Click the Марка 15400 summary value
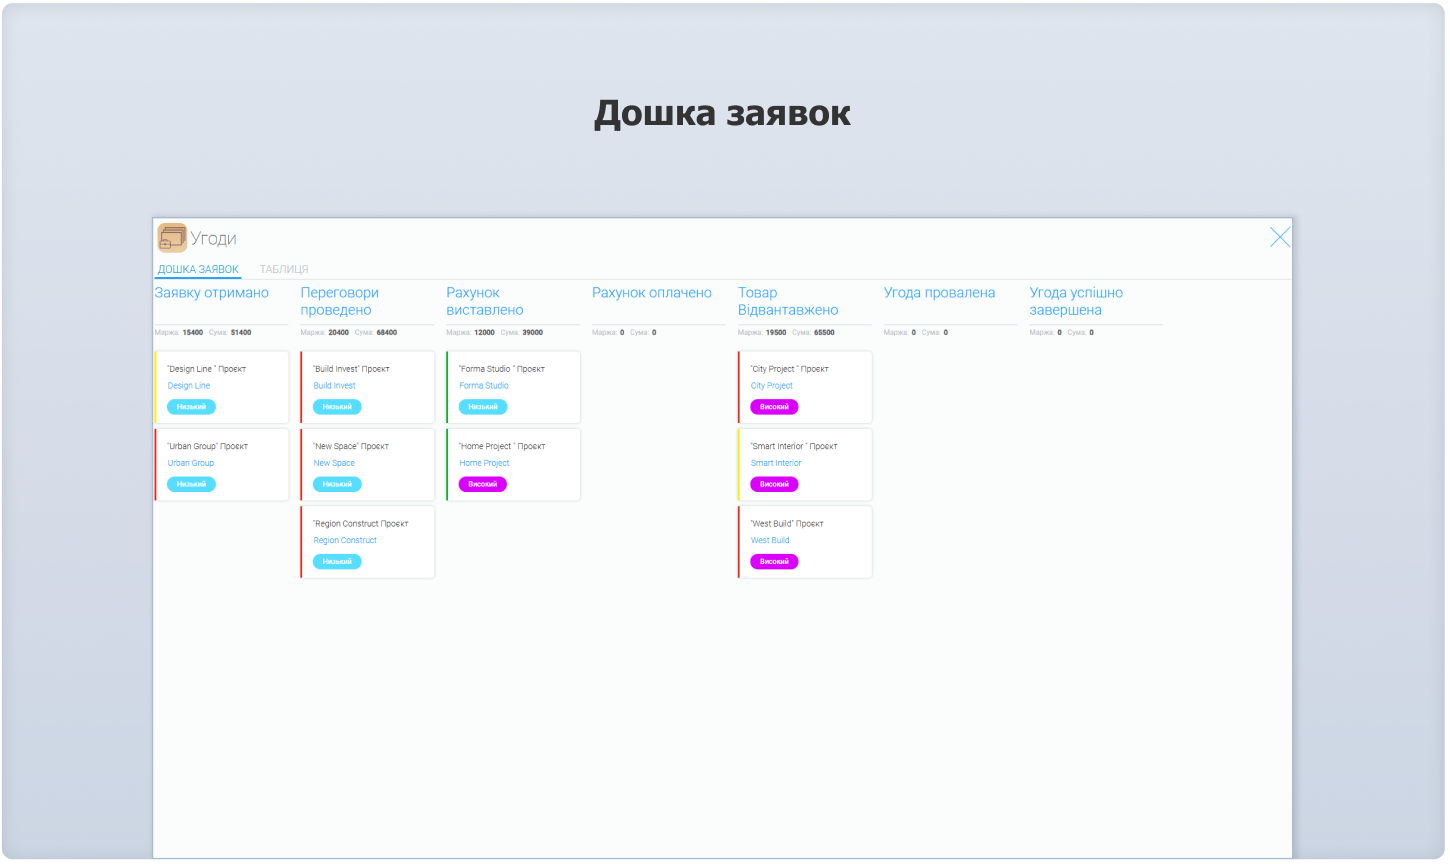The image size is (1450, 864). (191, 332)
